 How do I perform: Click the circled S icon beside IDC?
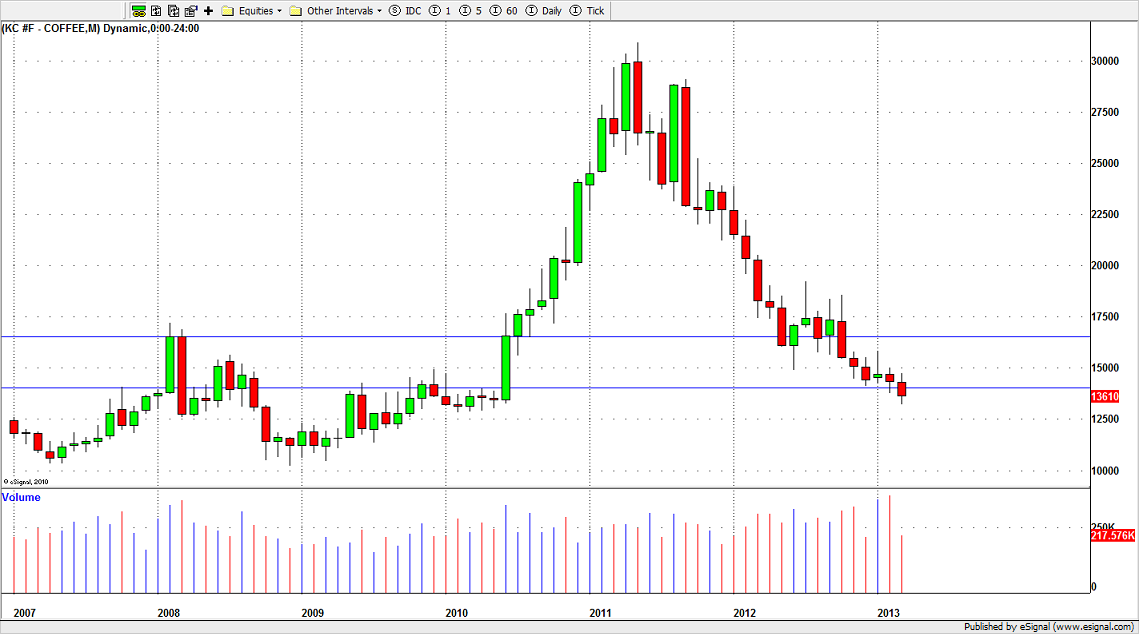pyautogui.click(x=395, y=11)
